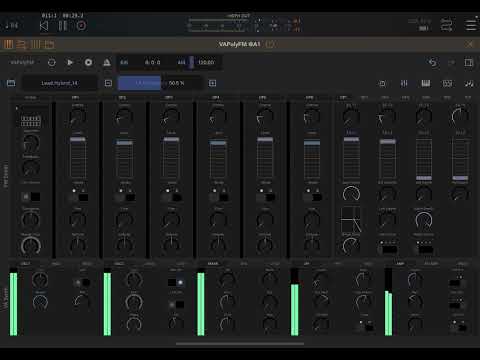Click the next preset plus button
The height and width of the screenshot is (360, 480).
212,83
